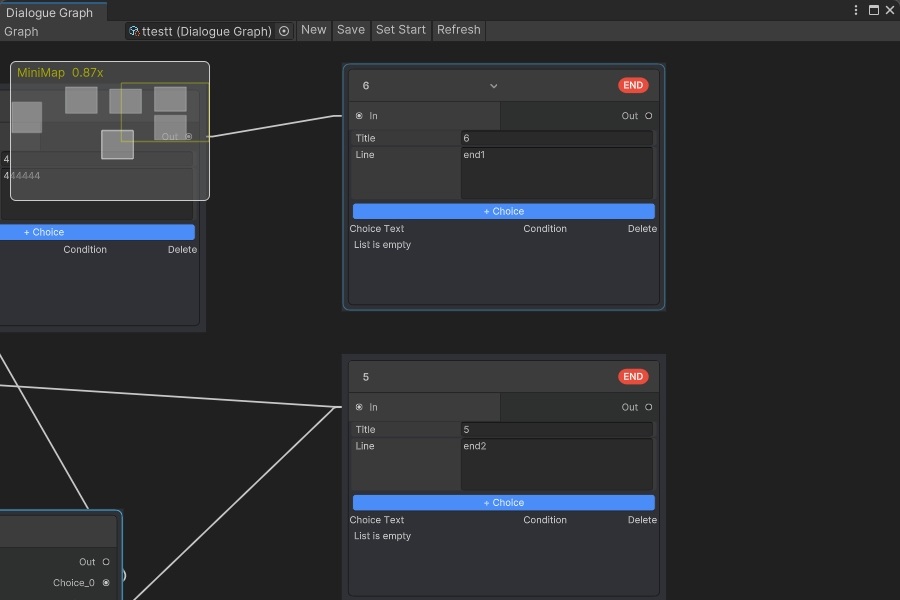900x600 pixels.
Task: Collapse node 6 using its chevron
Action: point(493,86)
